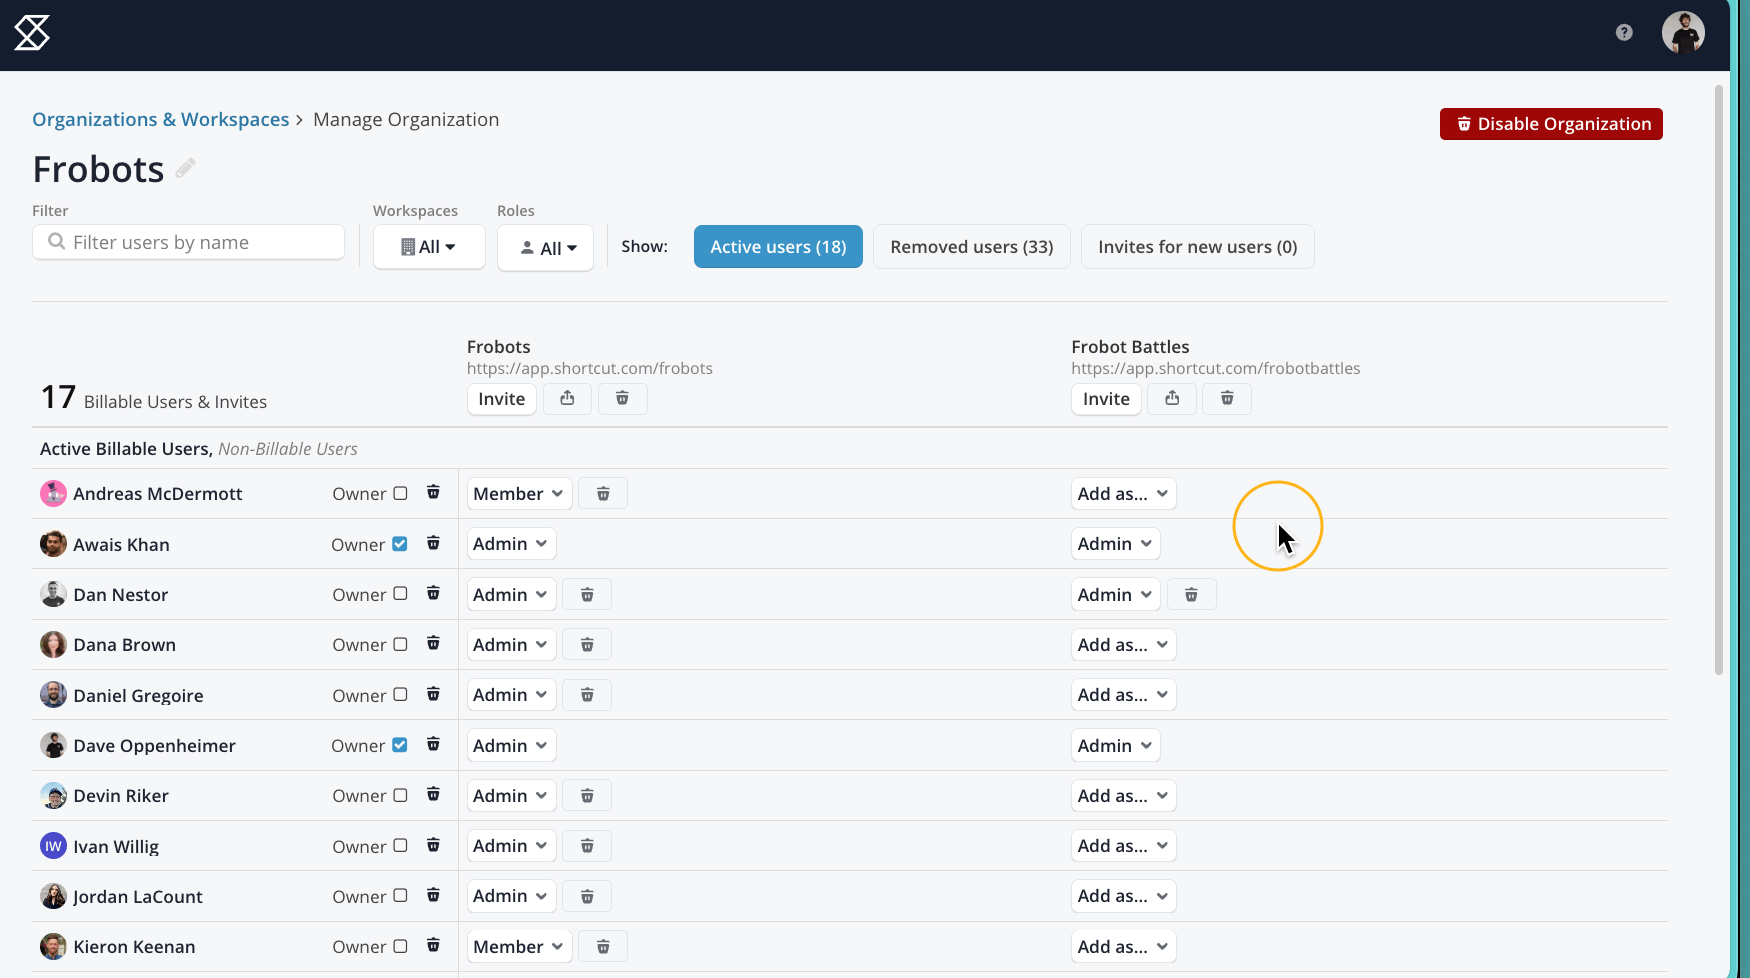Uncheck Owner checkbox for Dave Oppenheimer
This screenshot has width=1750, height=978.
click(400, 745)
